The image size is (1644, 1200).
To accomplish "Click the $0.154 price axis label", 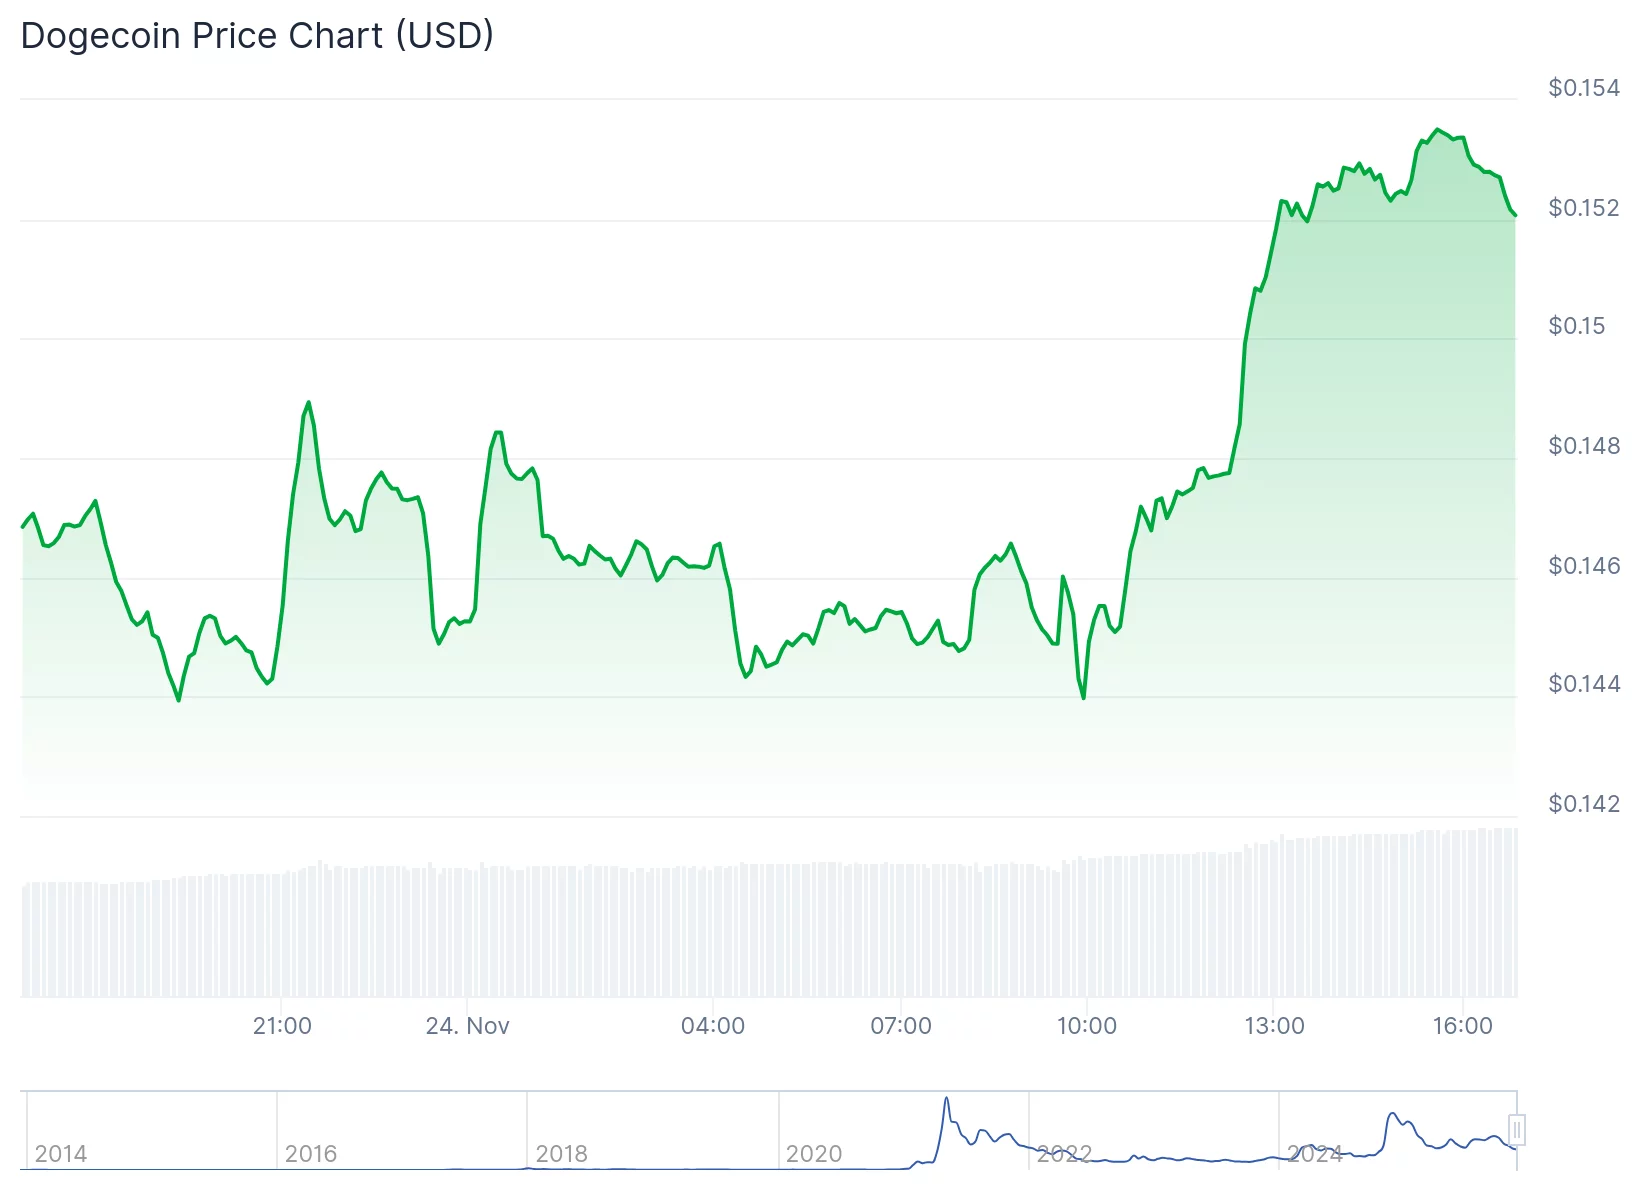I will pos(1584,88).
